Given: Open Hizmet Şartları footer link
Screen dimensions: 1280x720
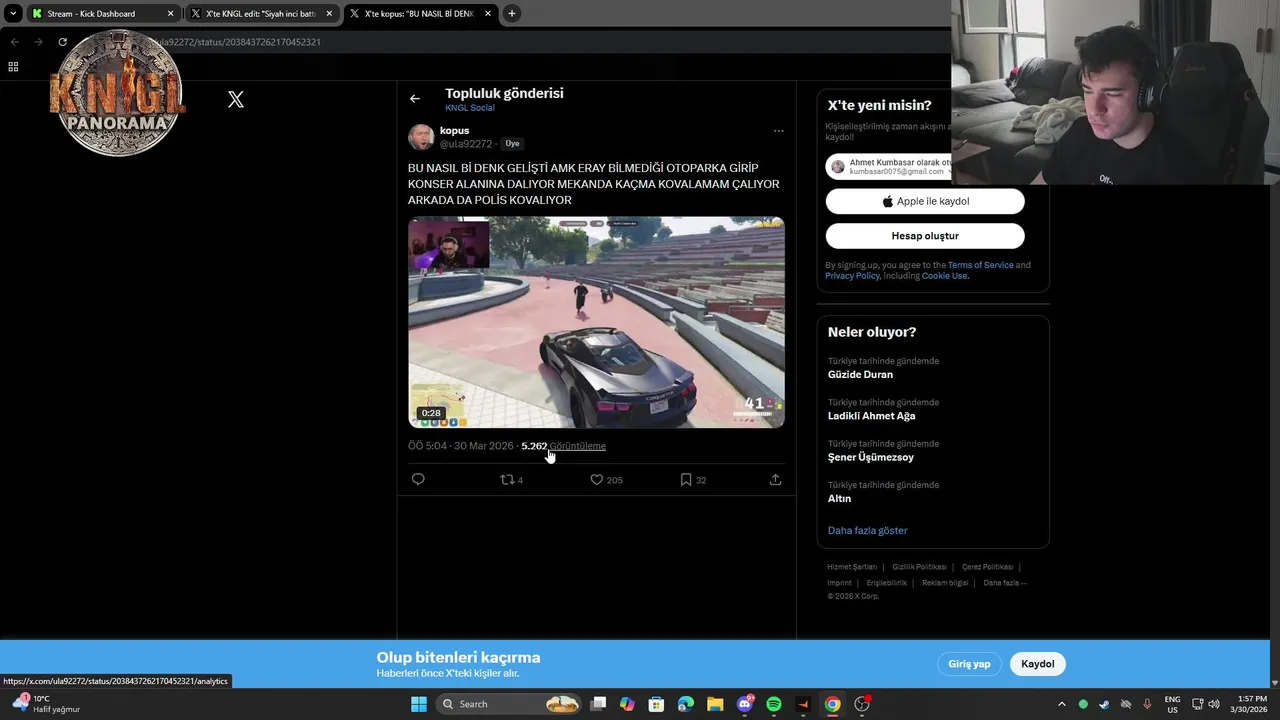Looking at the screenshot, I should (x=851, y=567).
